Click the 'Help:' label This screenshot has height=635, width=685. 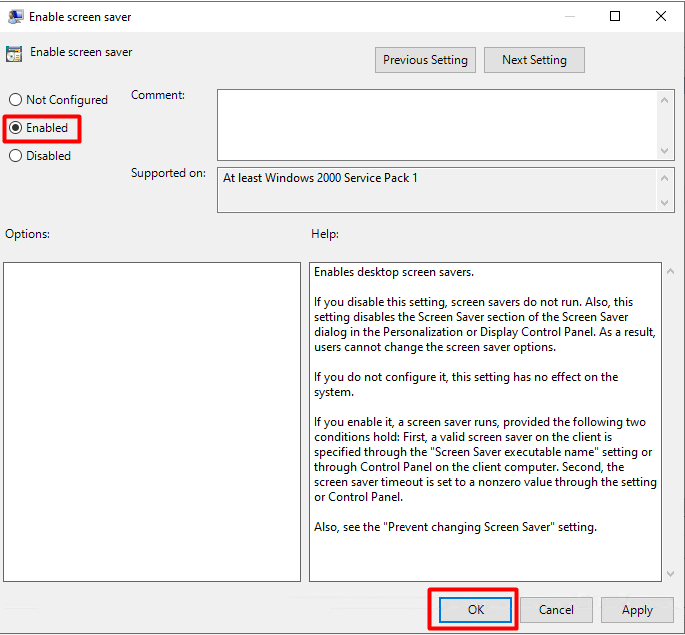pyautogui.click(x=325, y=234)
